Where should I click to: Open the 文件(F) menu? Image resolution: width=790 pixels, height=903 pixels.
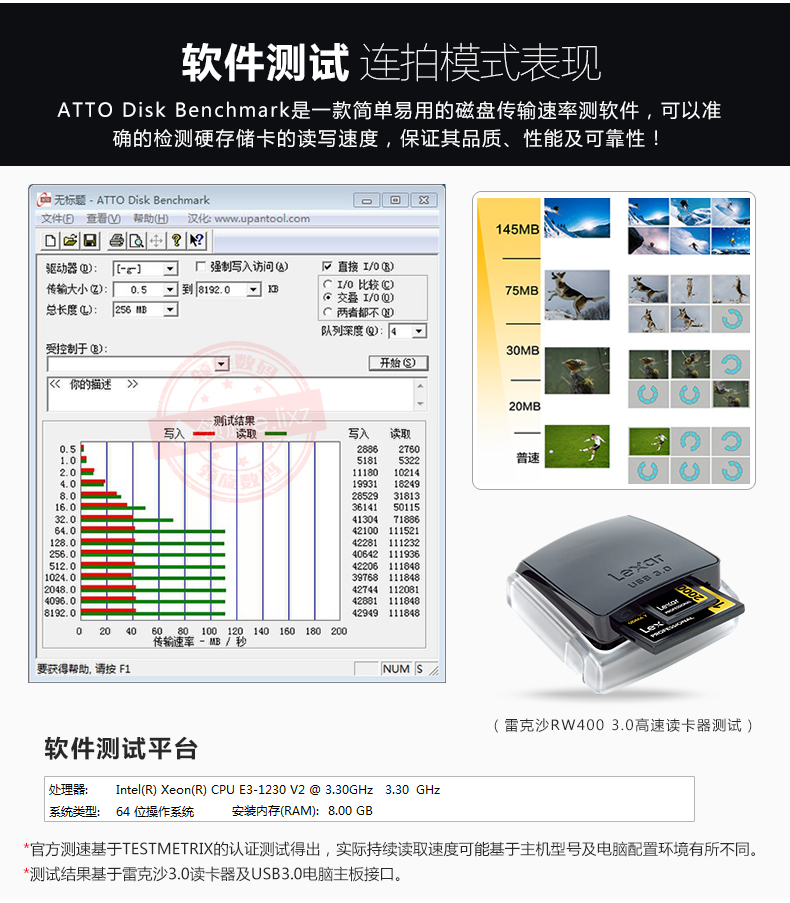pos(57,219)
